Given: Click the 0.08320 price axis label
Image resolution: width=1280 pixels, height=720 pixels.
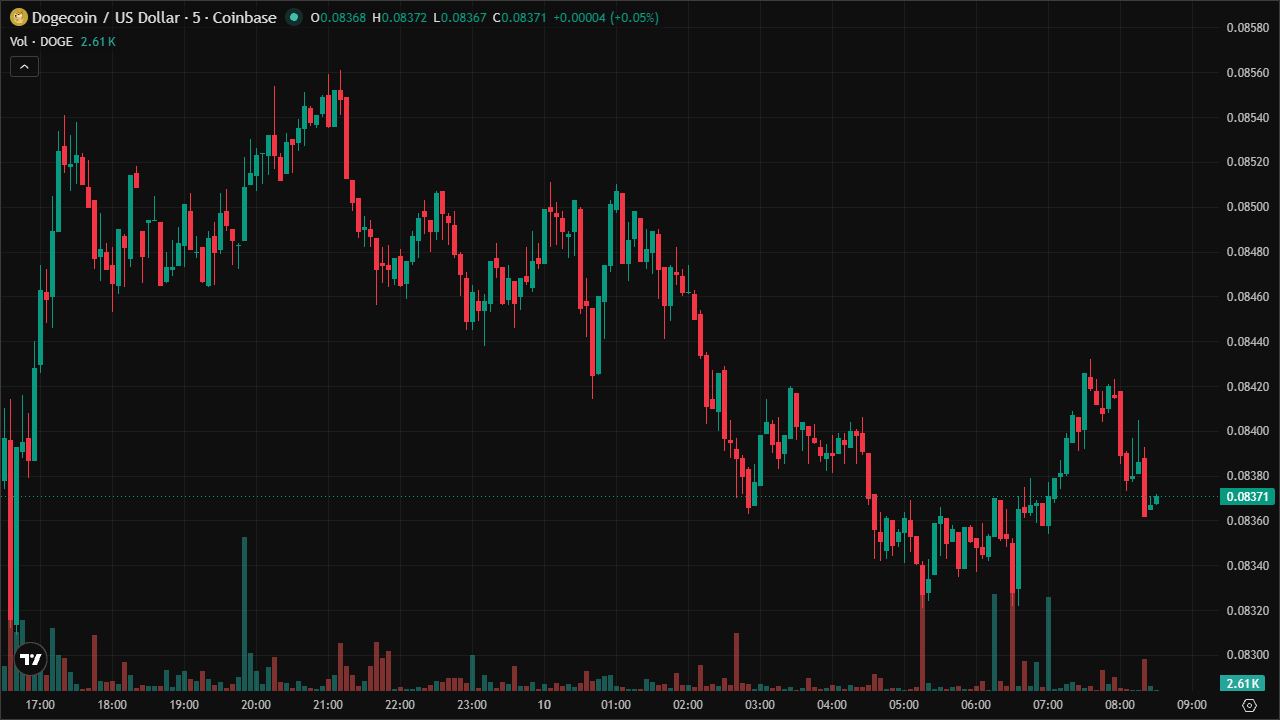Looking at the screenshot, I should [x=1247, y=610].
